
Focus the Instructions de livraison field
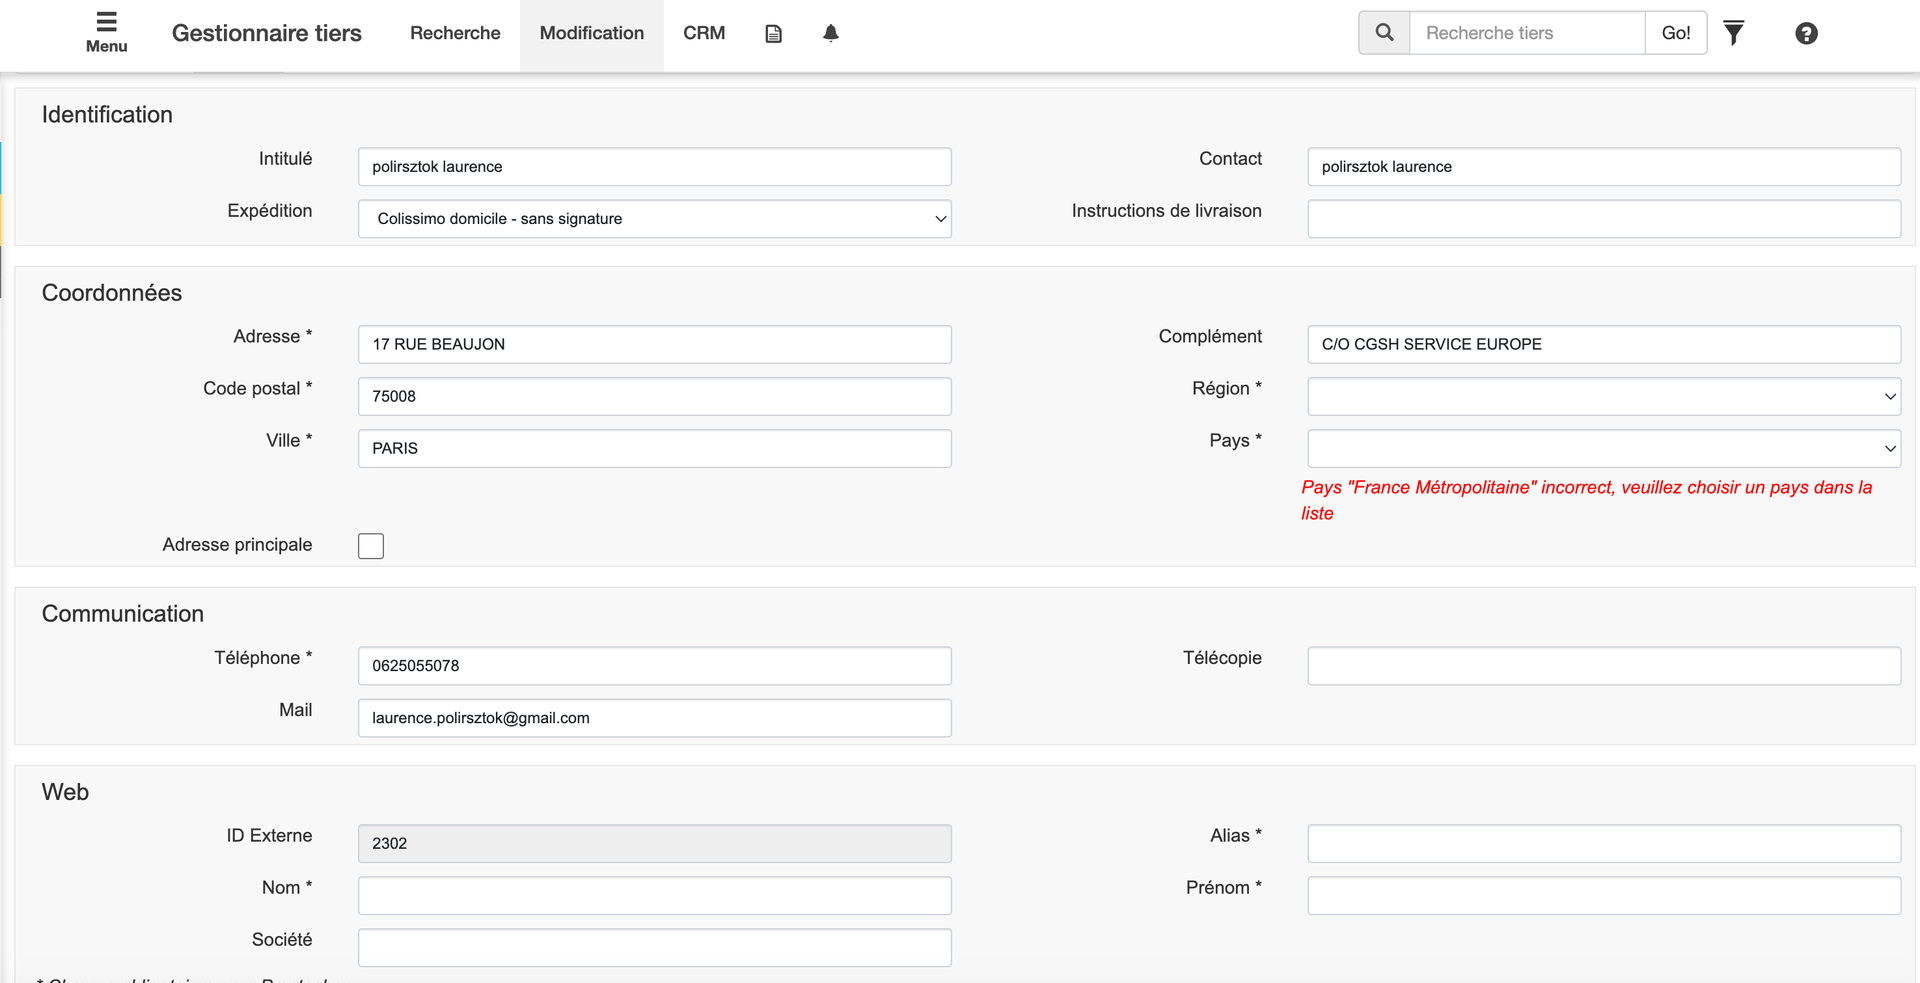tap(1603, 219)
